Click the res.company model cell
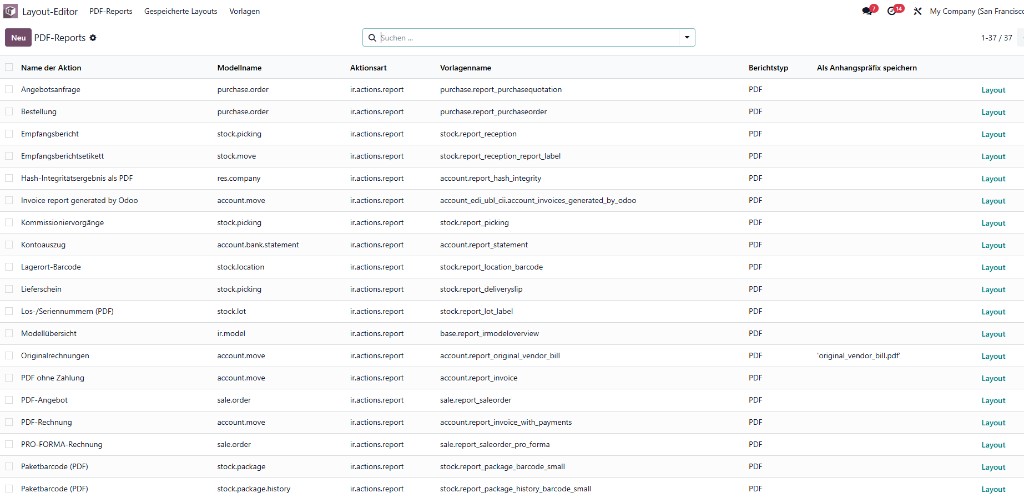Screen dimensions: 1024x498 click(x=238, y=178)
